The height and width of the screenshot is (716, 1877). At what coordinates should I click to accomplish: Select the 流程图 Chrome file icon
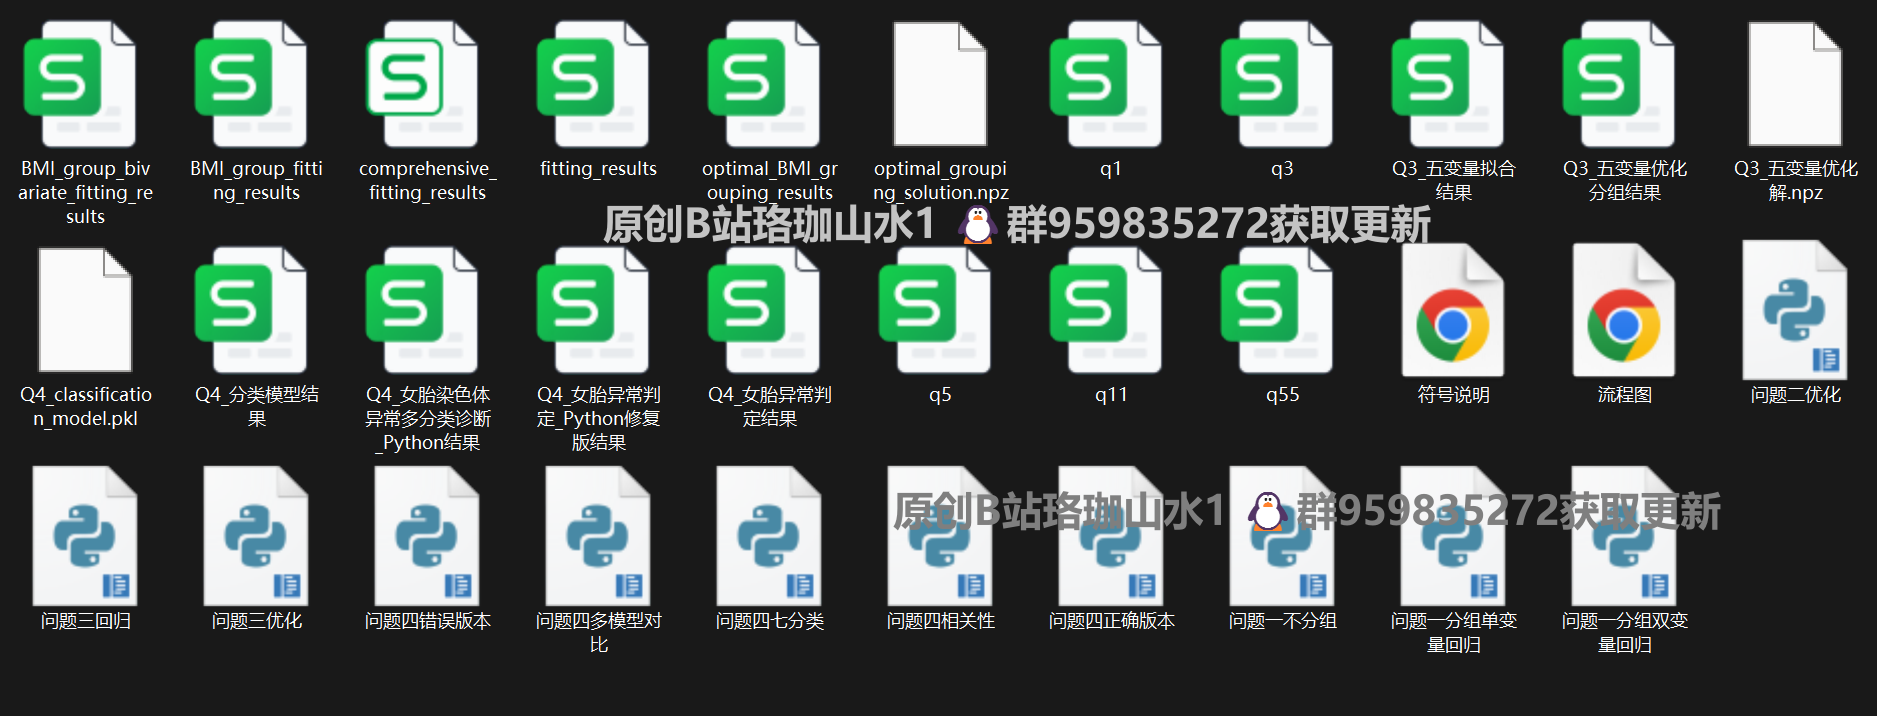click(1624, 310)
